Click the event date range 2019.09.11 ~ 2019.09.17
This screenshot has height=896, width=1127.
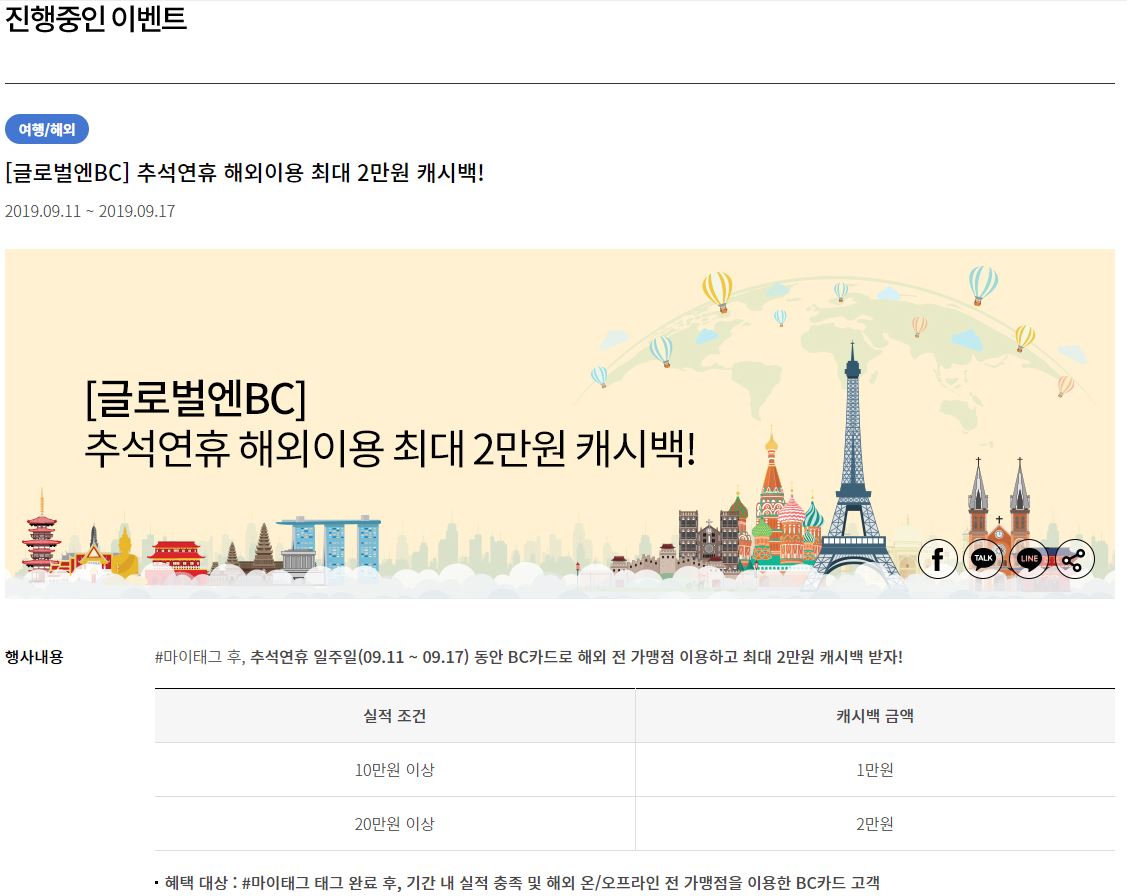point(90,211)
